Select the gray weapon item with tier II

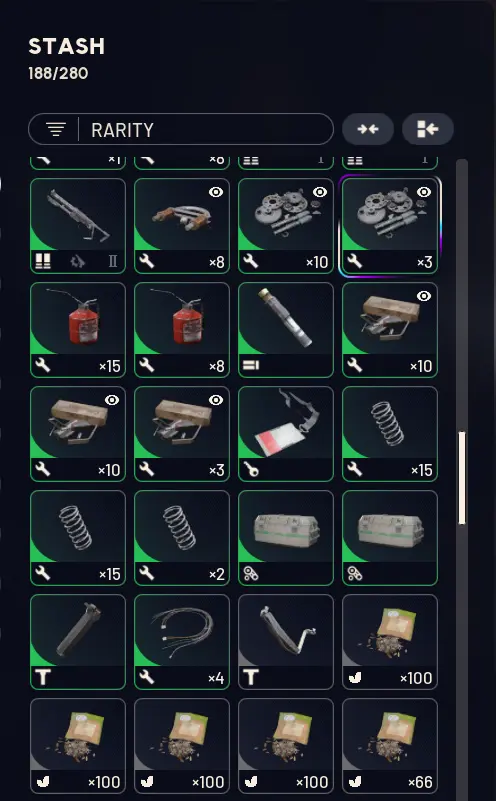coord(78,226)
